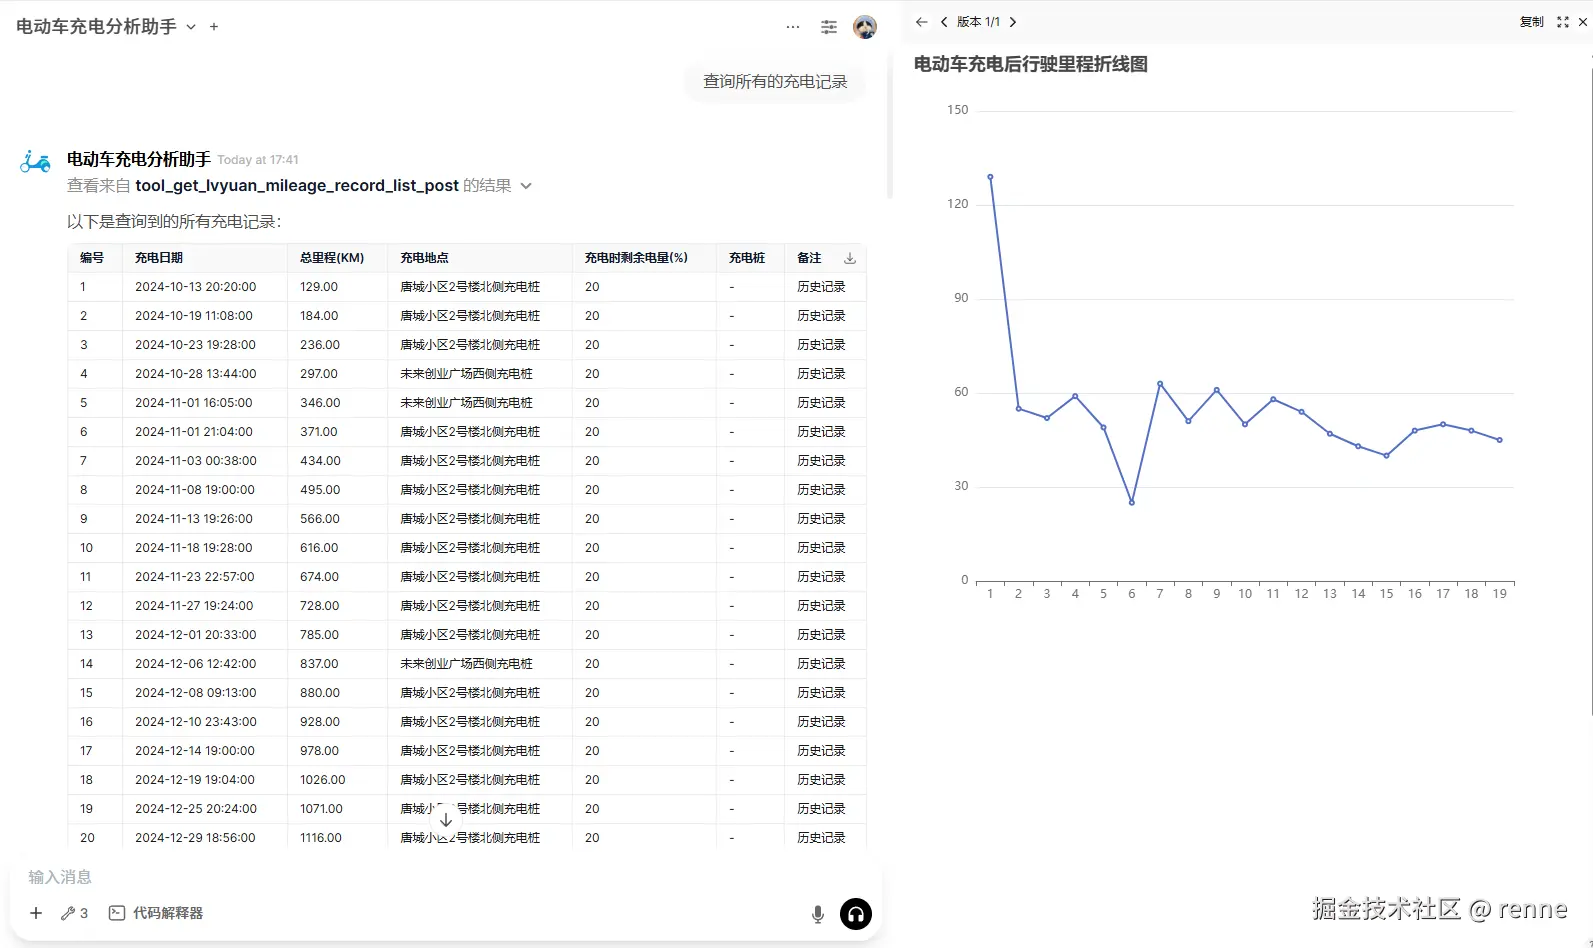
Task: Open the tools wrench icon showing 3
Action: click(x=75, y=913)
